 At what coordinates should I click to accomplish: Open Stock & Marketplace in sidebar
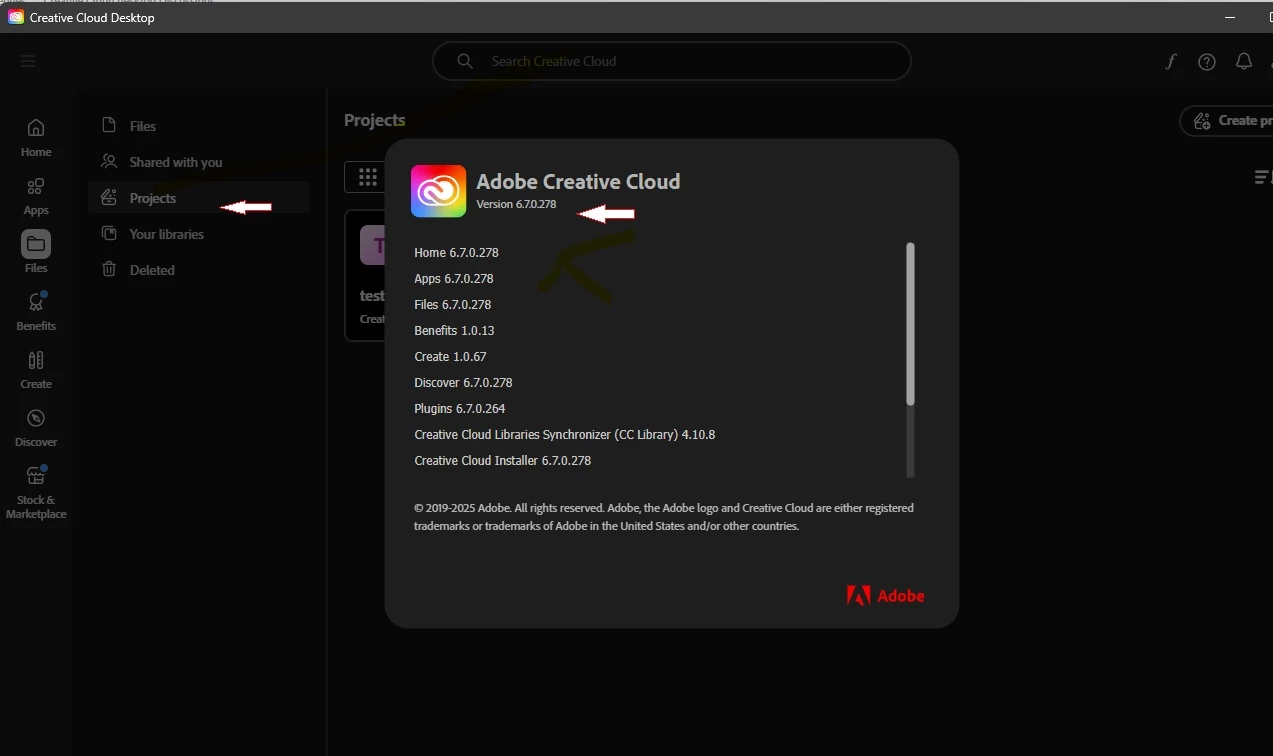36,493
